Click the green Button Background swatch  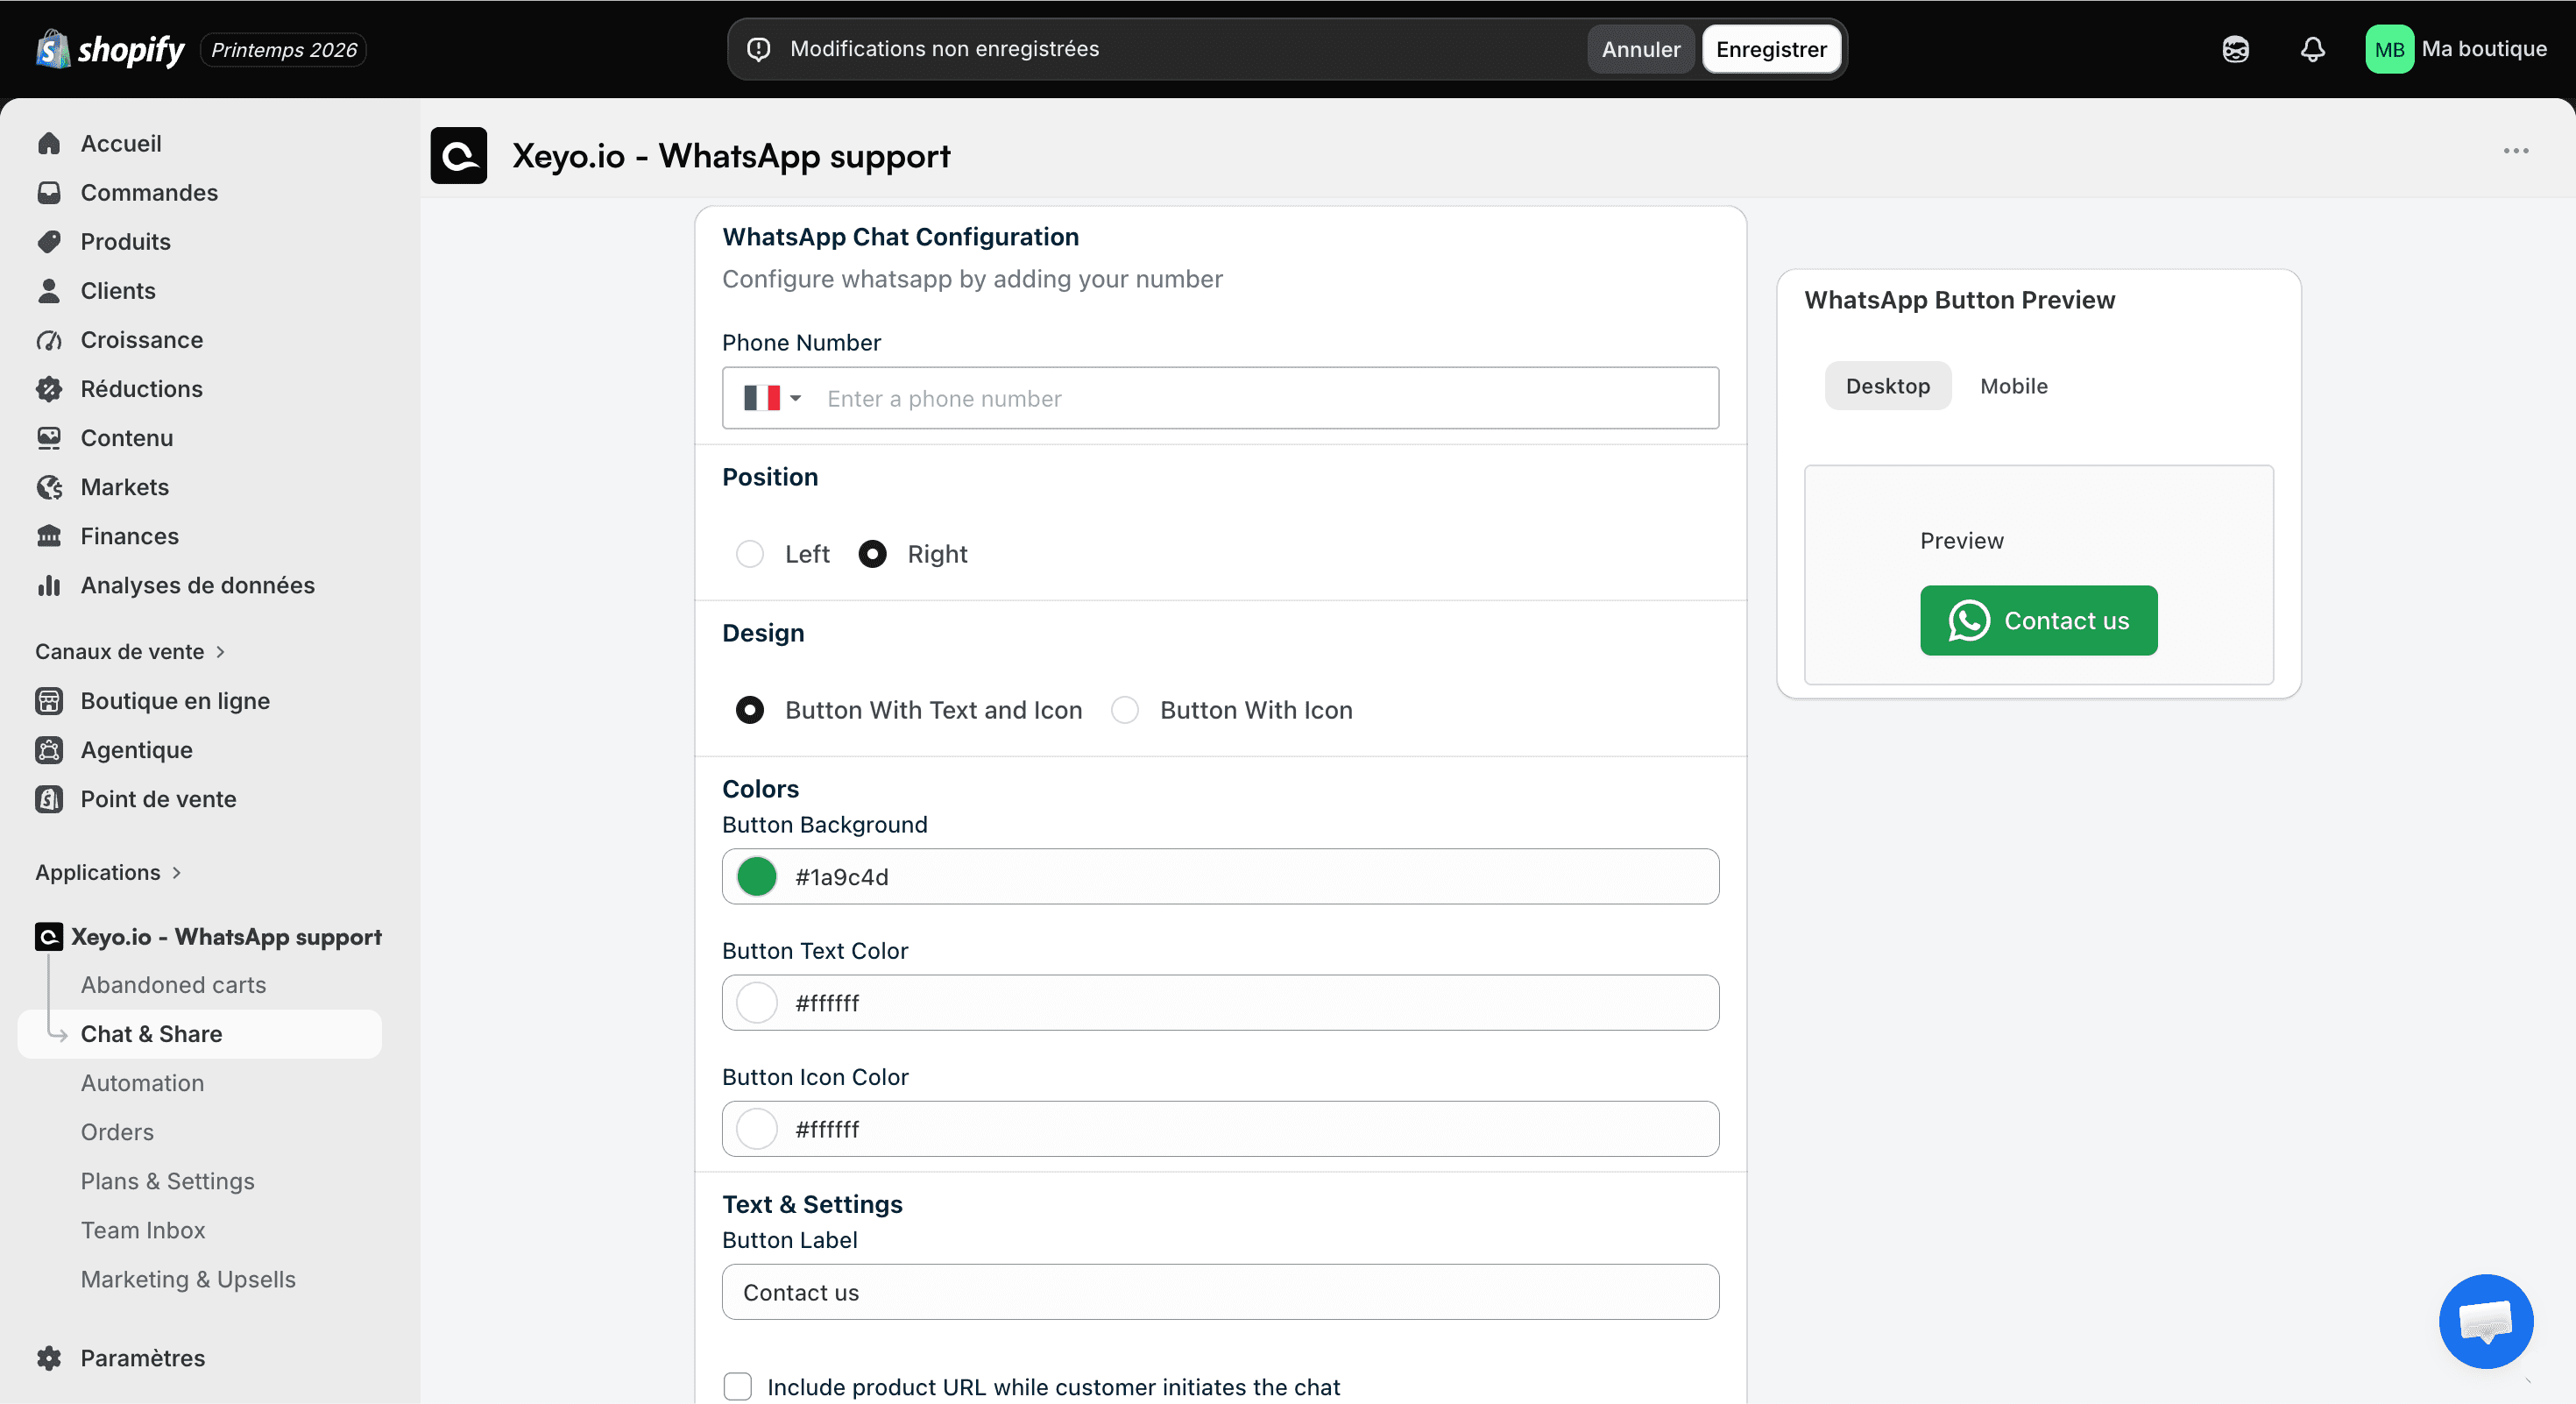(757, 876)
